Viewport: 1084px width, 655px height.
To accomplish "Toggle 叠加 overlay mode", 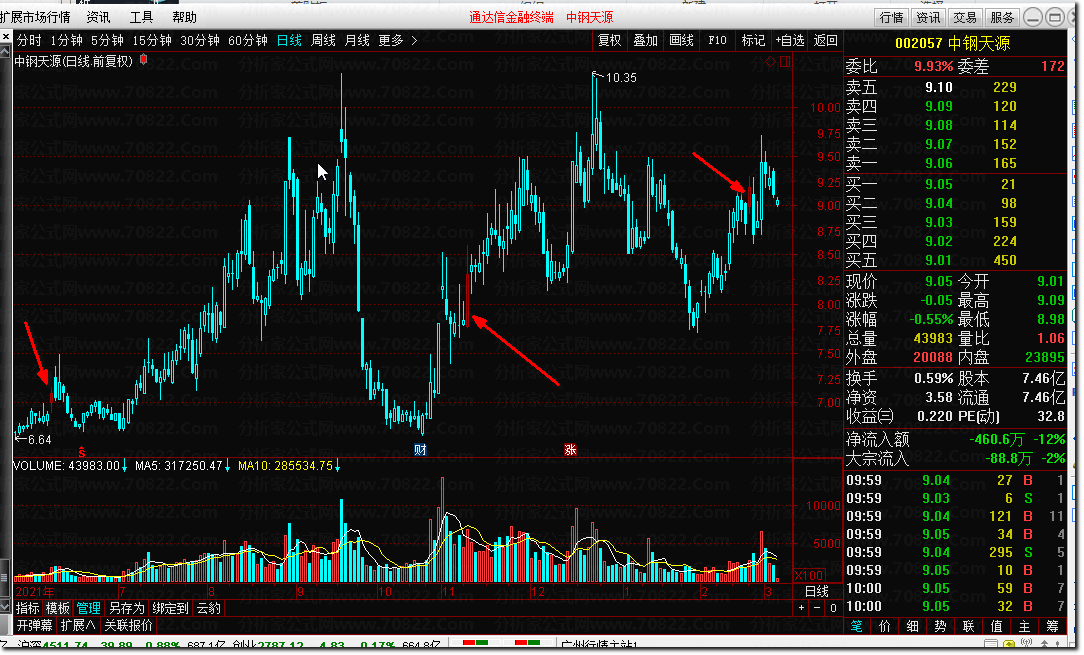I will (x=646, y=40).
